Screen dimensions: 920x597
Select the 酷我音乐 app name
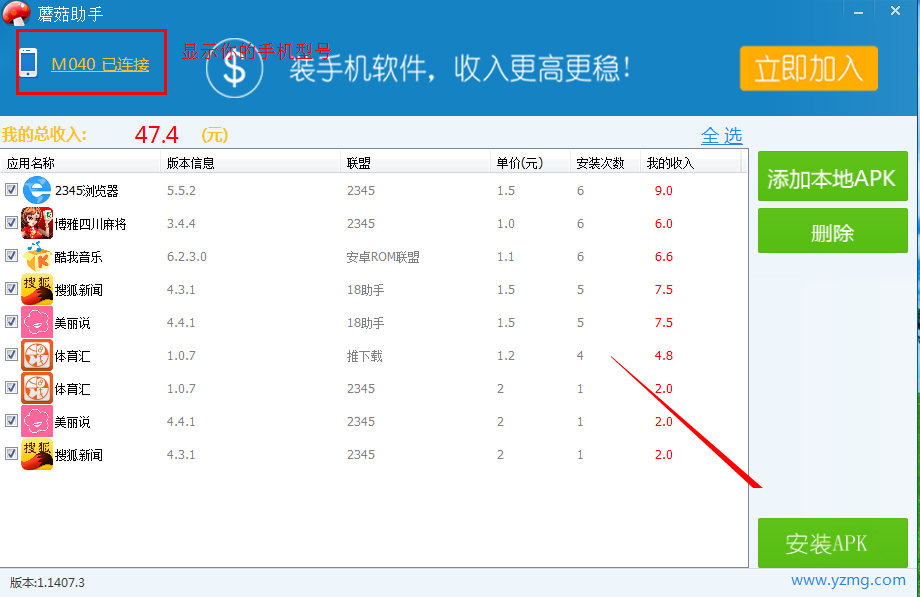[78, 257]
